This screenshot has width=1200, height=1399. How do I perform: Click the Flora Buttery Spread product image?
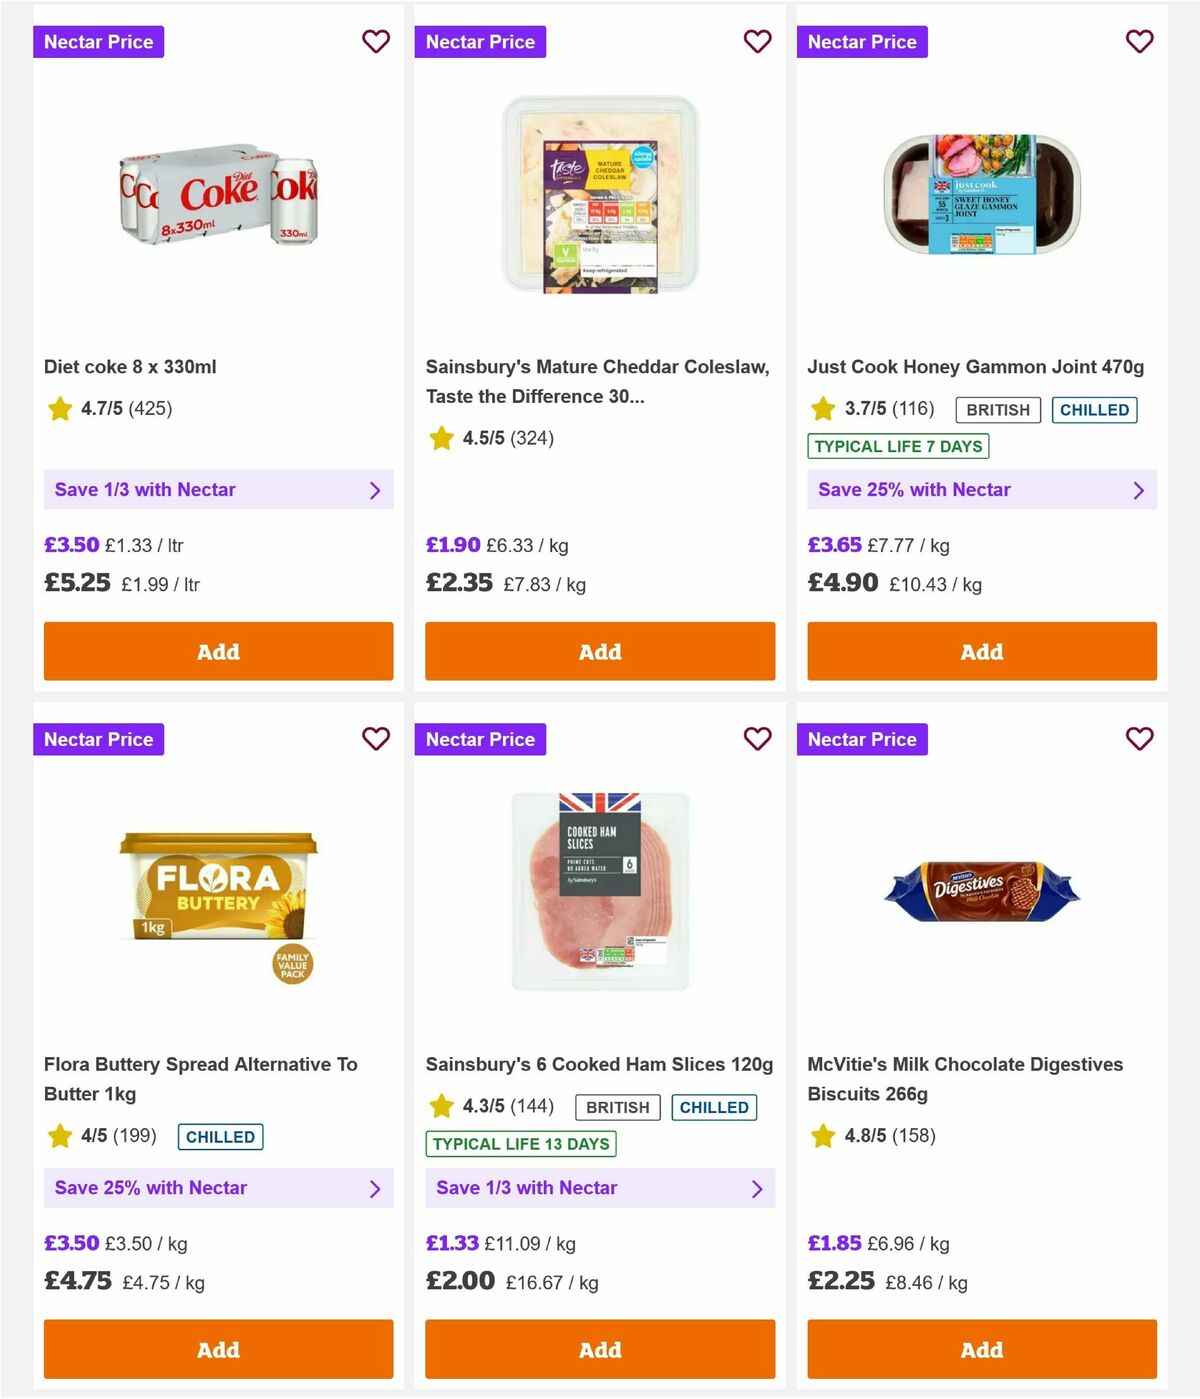(x=218, y=893)
